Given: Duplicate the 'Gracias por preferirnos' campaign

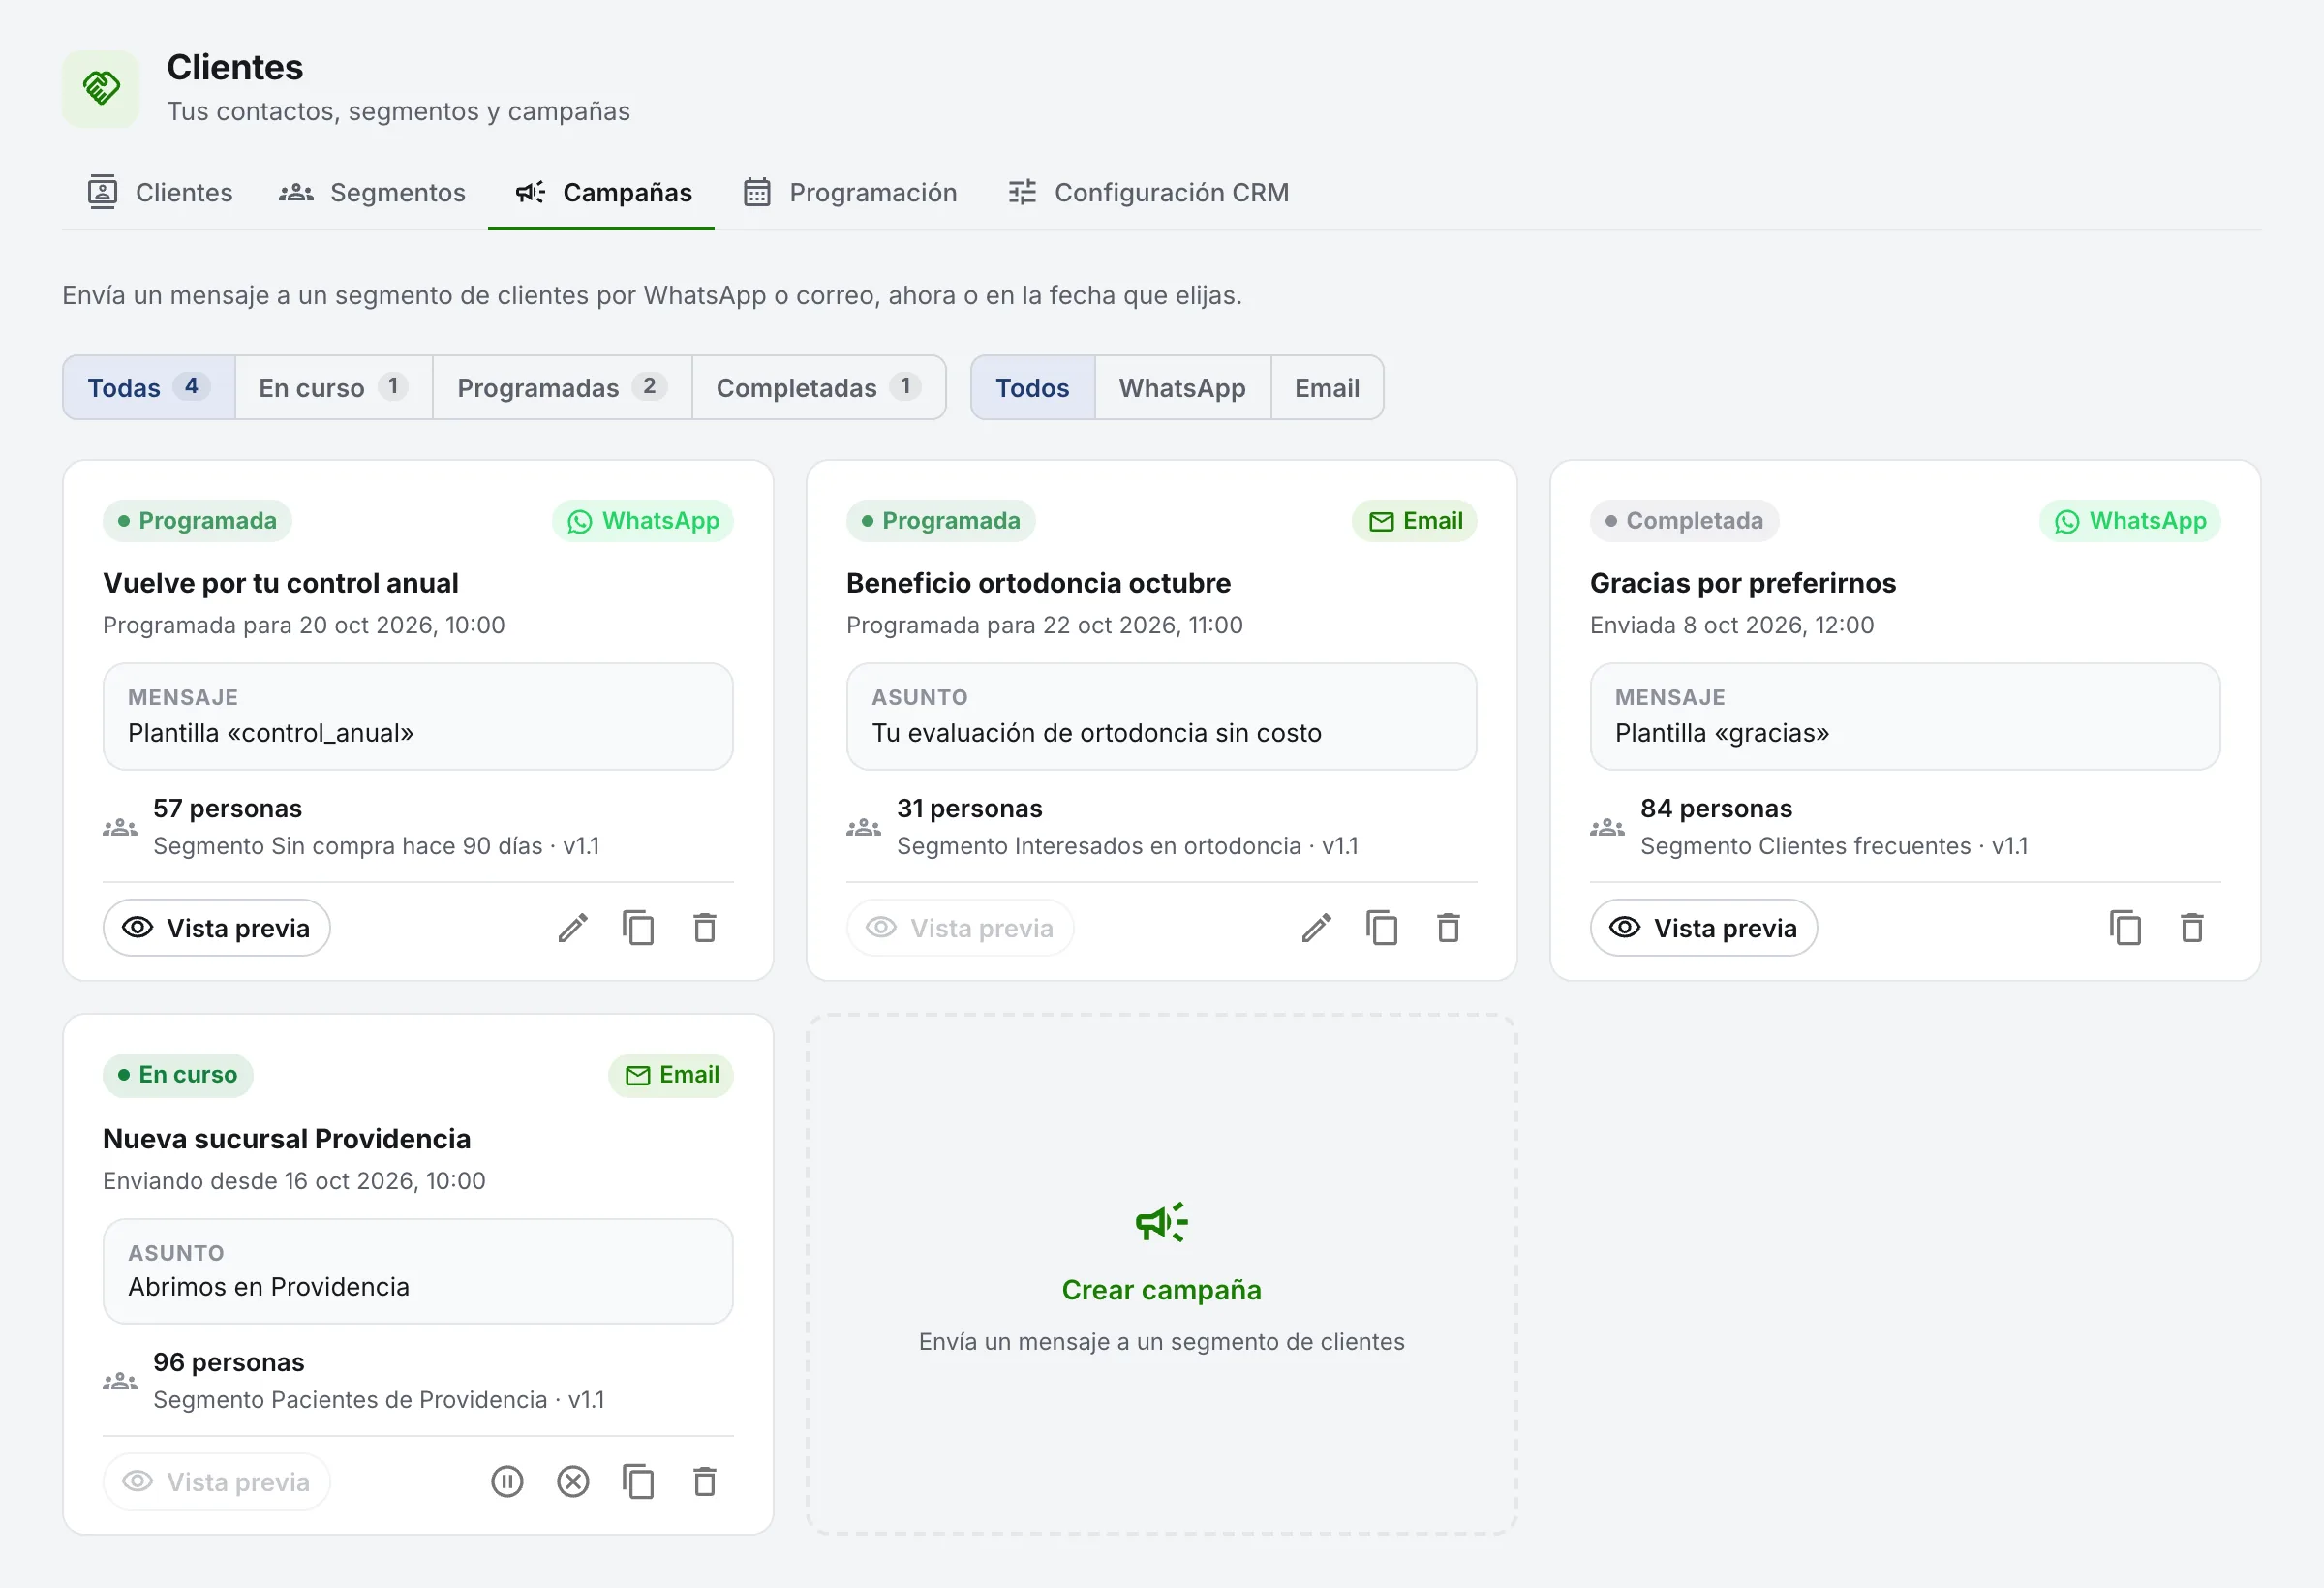Looking at the screenshot, I should [2126, 928].
